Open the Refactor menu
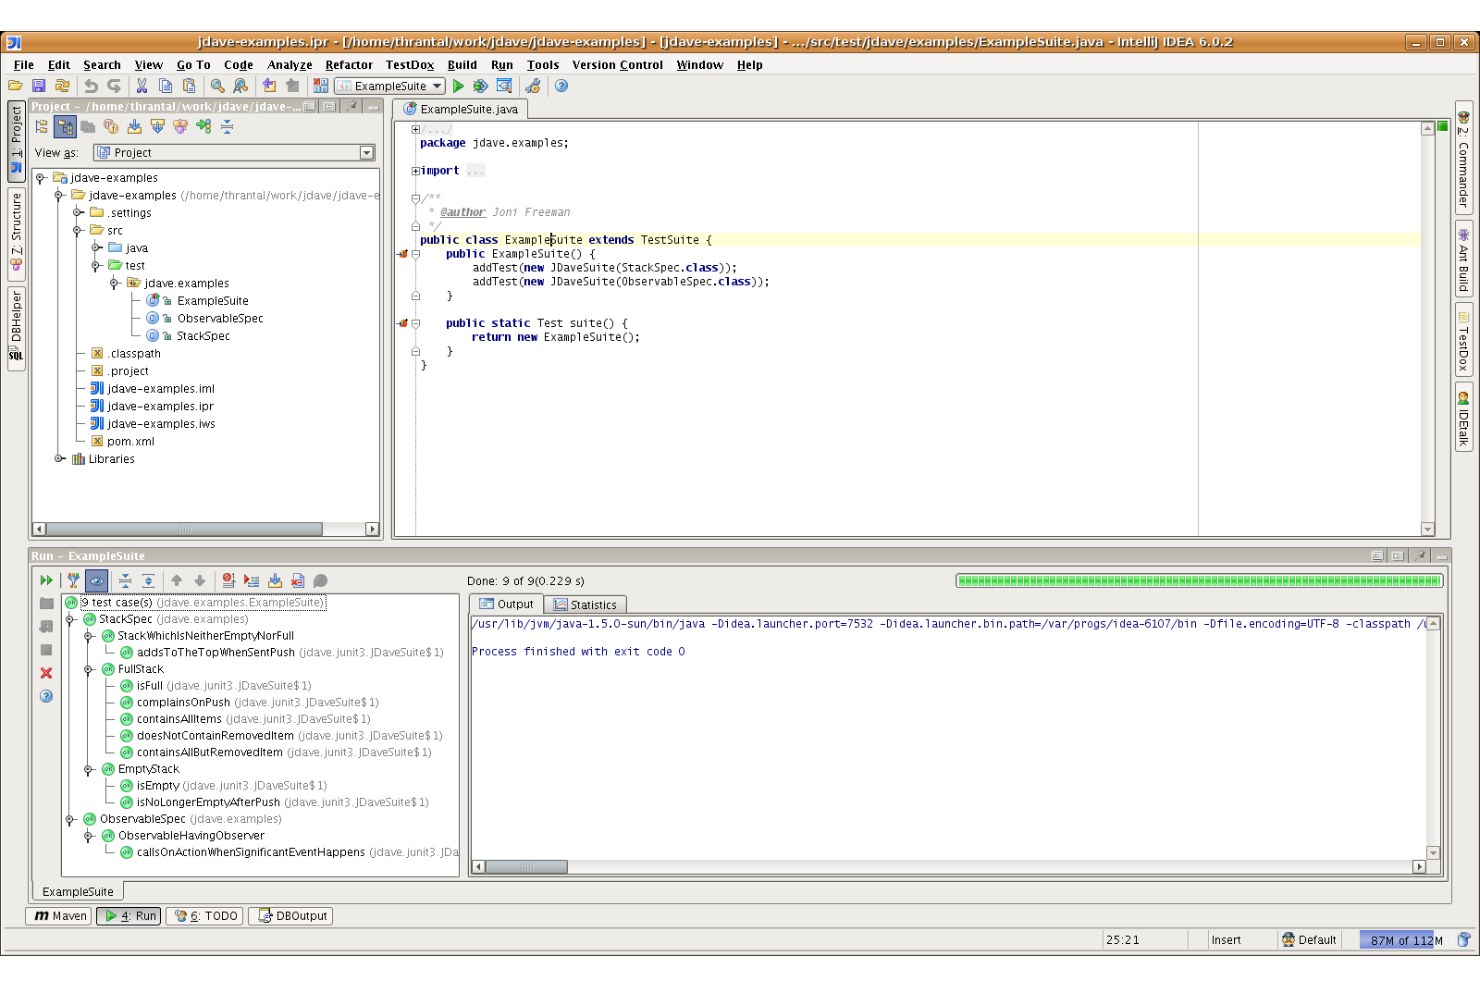 [x=348, y=64]
